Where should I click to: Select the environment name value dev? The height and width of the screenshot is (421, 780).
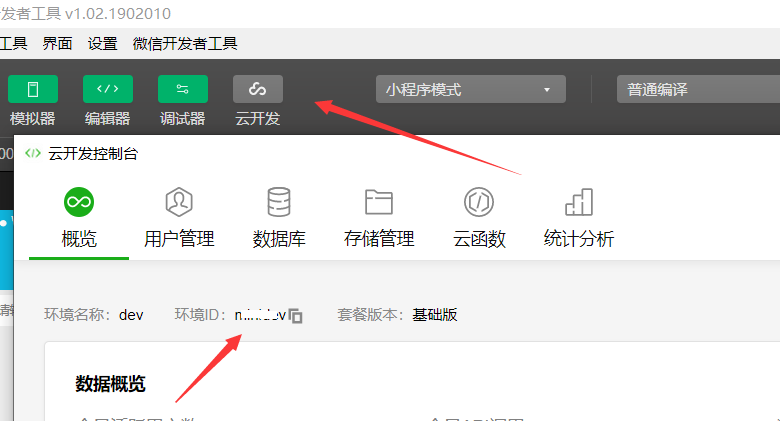[x=131, y=315]
